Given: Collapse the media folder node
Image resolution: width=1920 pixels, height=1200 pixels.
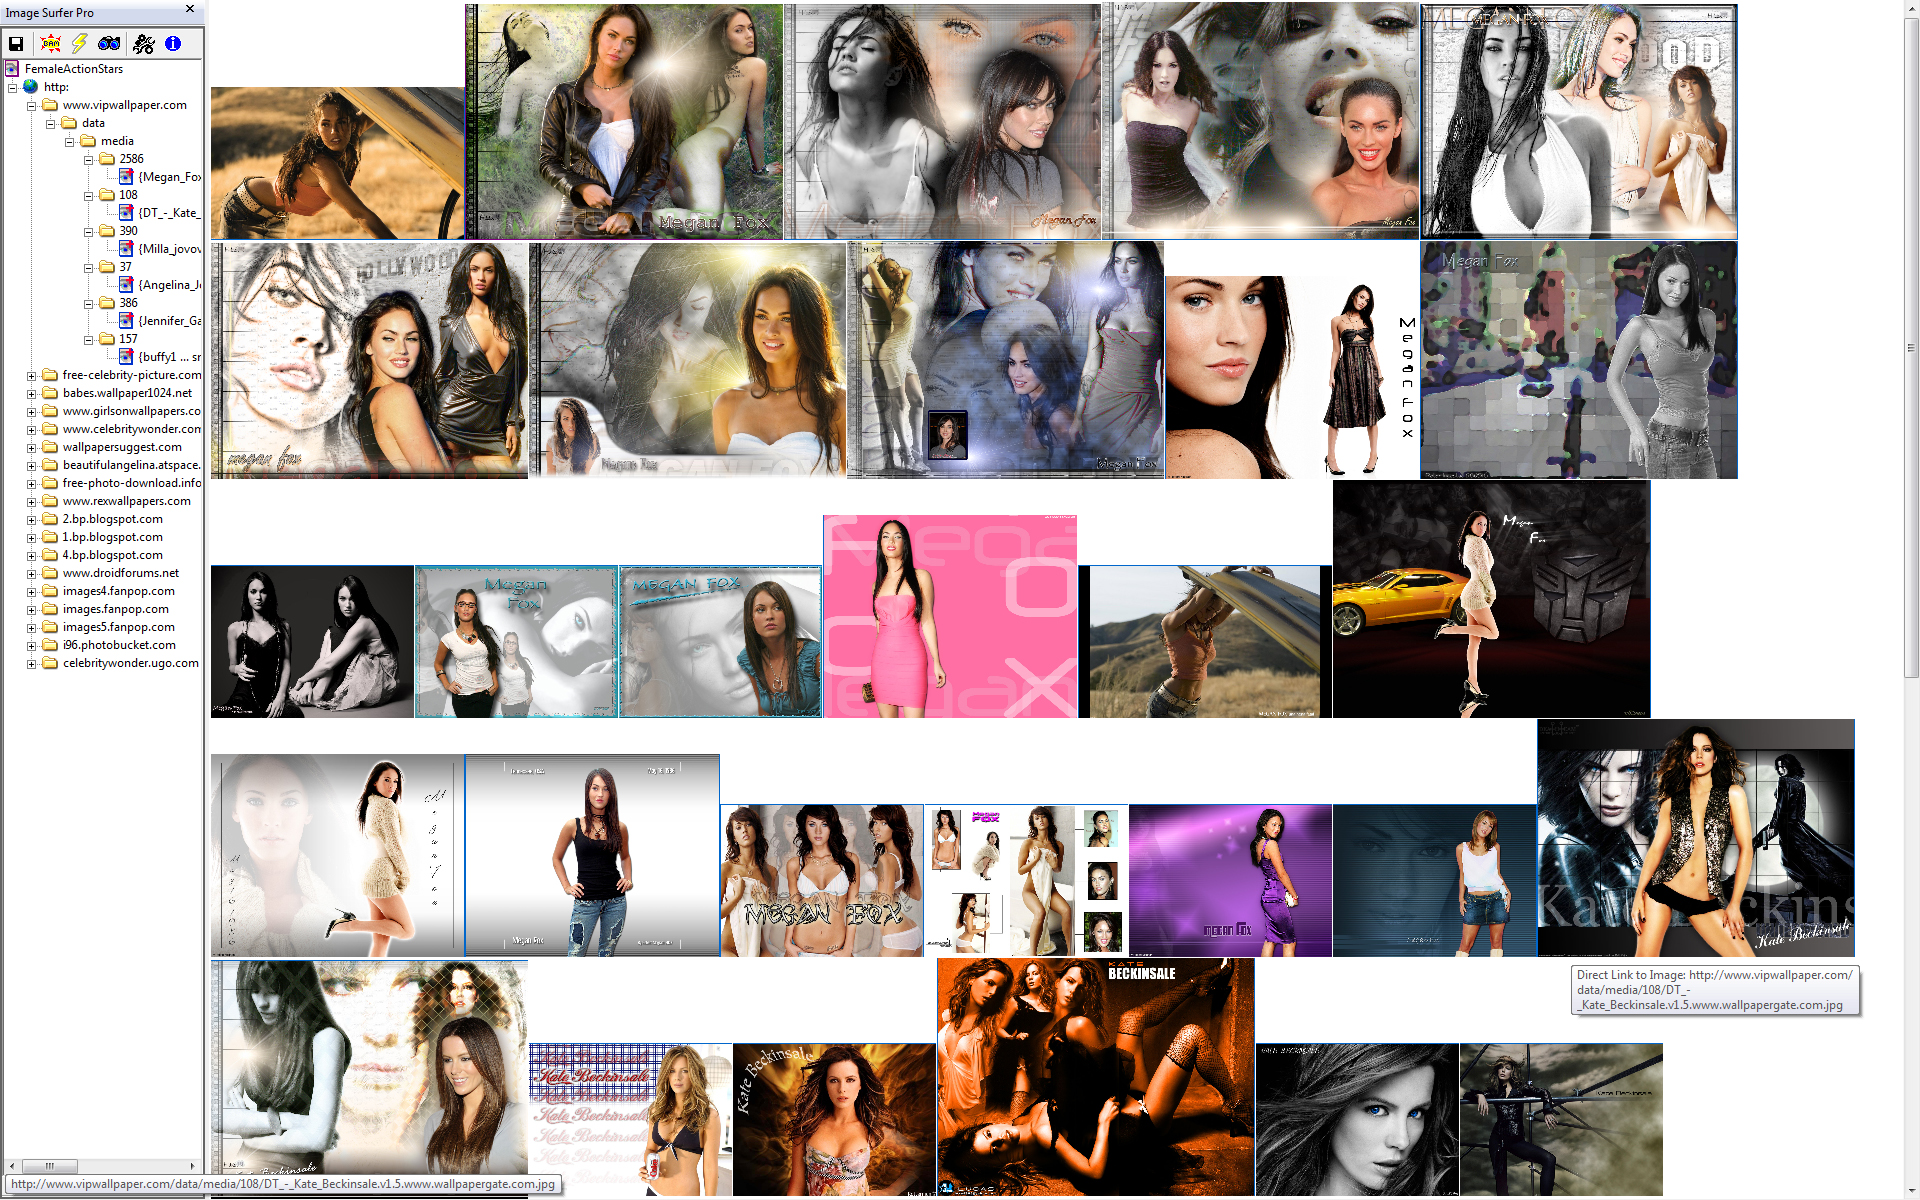Looking at the screenshot, I should (69, 141).
